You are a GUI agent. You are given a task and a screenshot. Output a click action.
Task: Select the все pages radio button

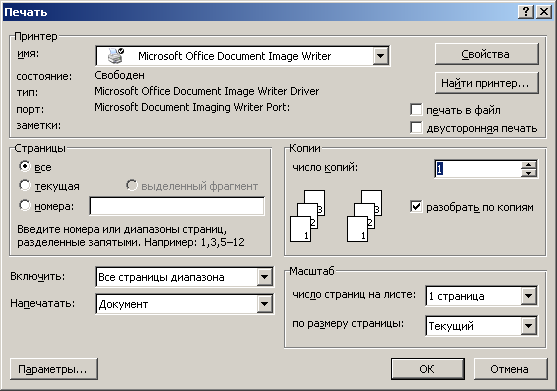click(25, 166)
